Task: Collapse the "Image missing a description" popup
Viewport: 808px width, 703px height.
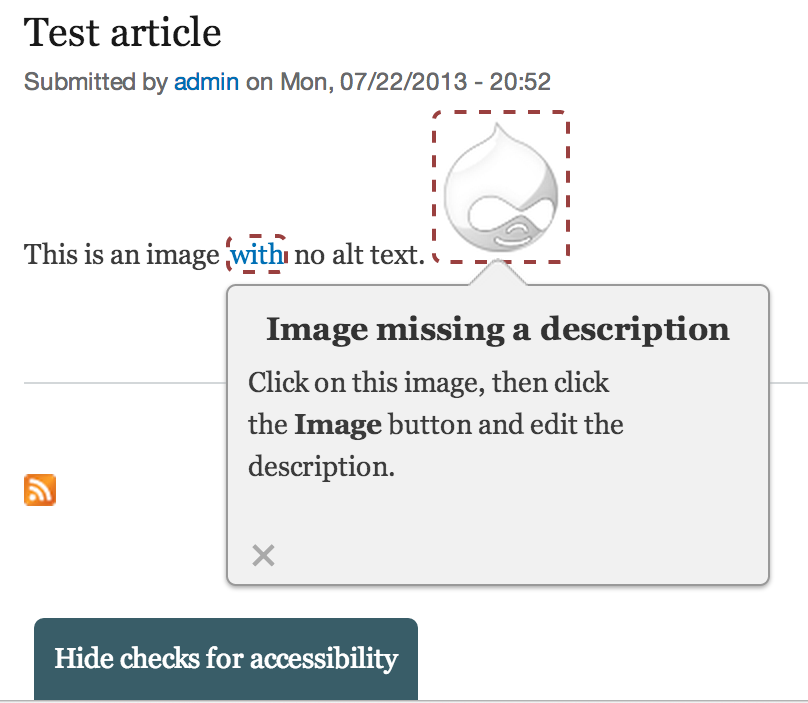Action: (x=263, y=555)
